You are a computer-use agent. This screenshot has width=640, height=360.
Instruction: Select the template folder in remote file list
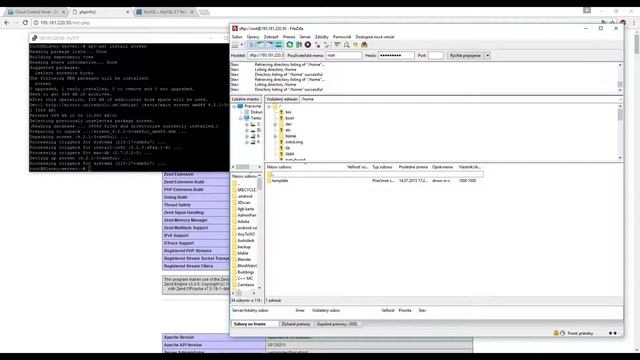tap(280, 180)
